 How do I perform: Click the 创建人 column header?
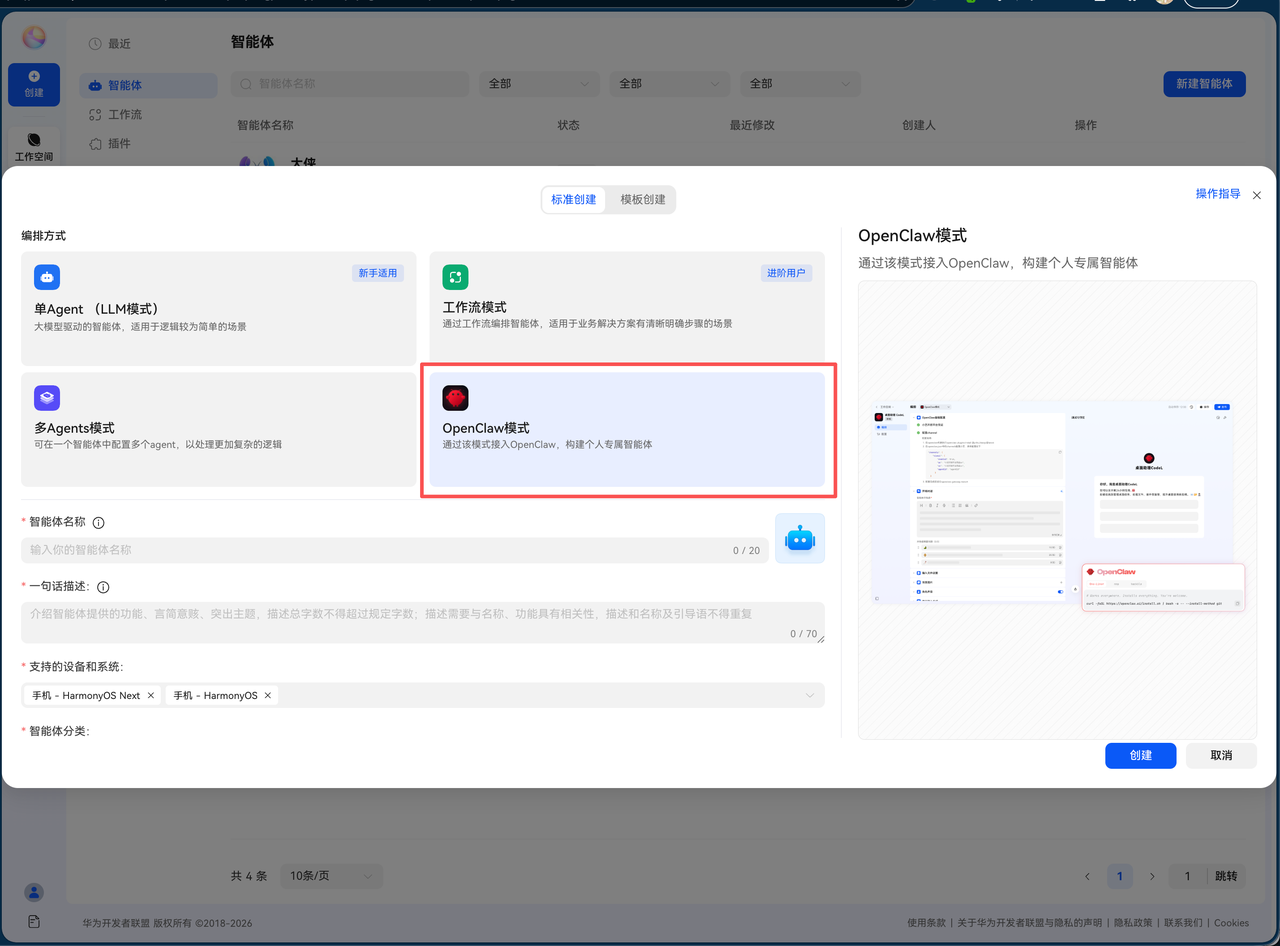tap(919, 125)
